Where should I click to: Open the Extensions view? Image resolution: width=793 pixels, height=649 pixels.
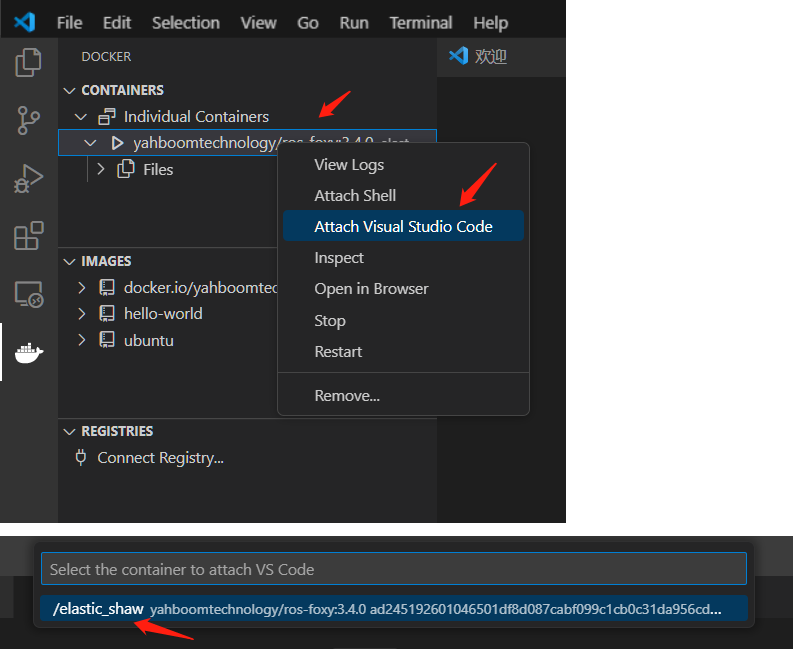(28, 236)
